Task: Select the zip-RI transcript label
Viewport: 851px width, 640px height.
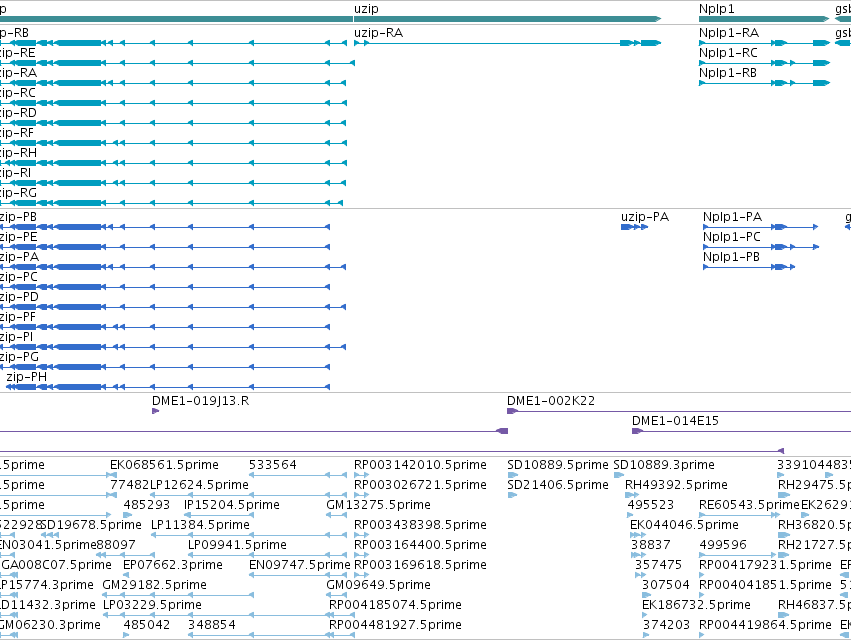Action: coord(15,173)
